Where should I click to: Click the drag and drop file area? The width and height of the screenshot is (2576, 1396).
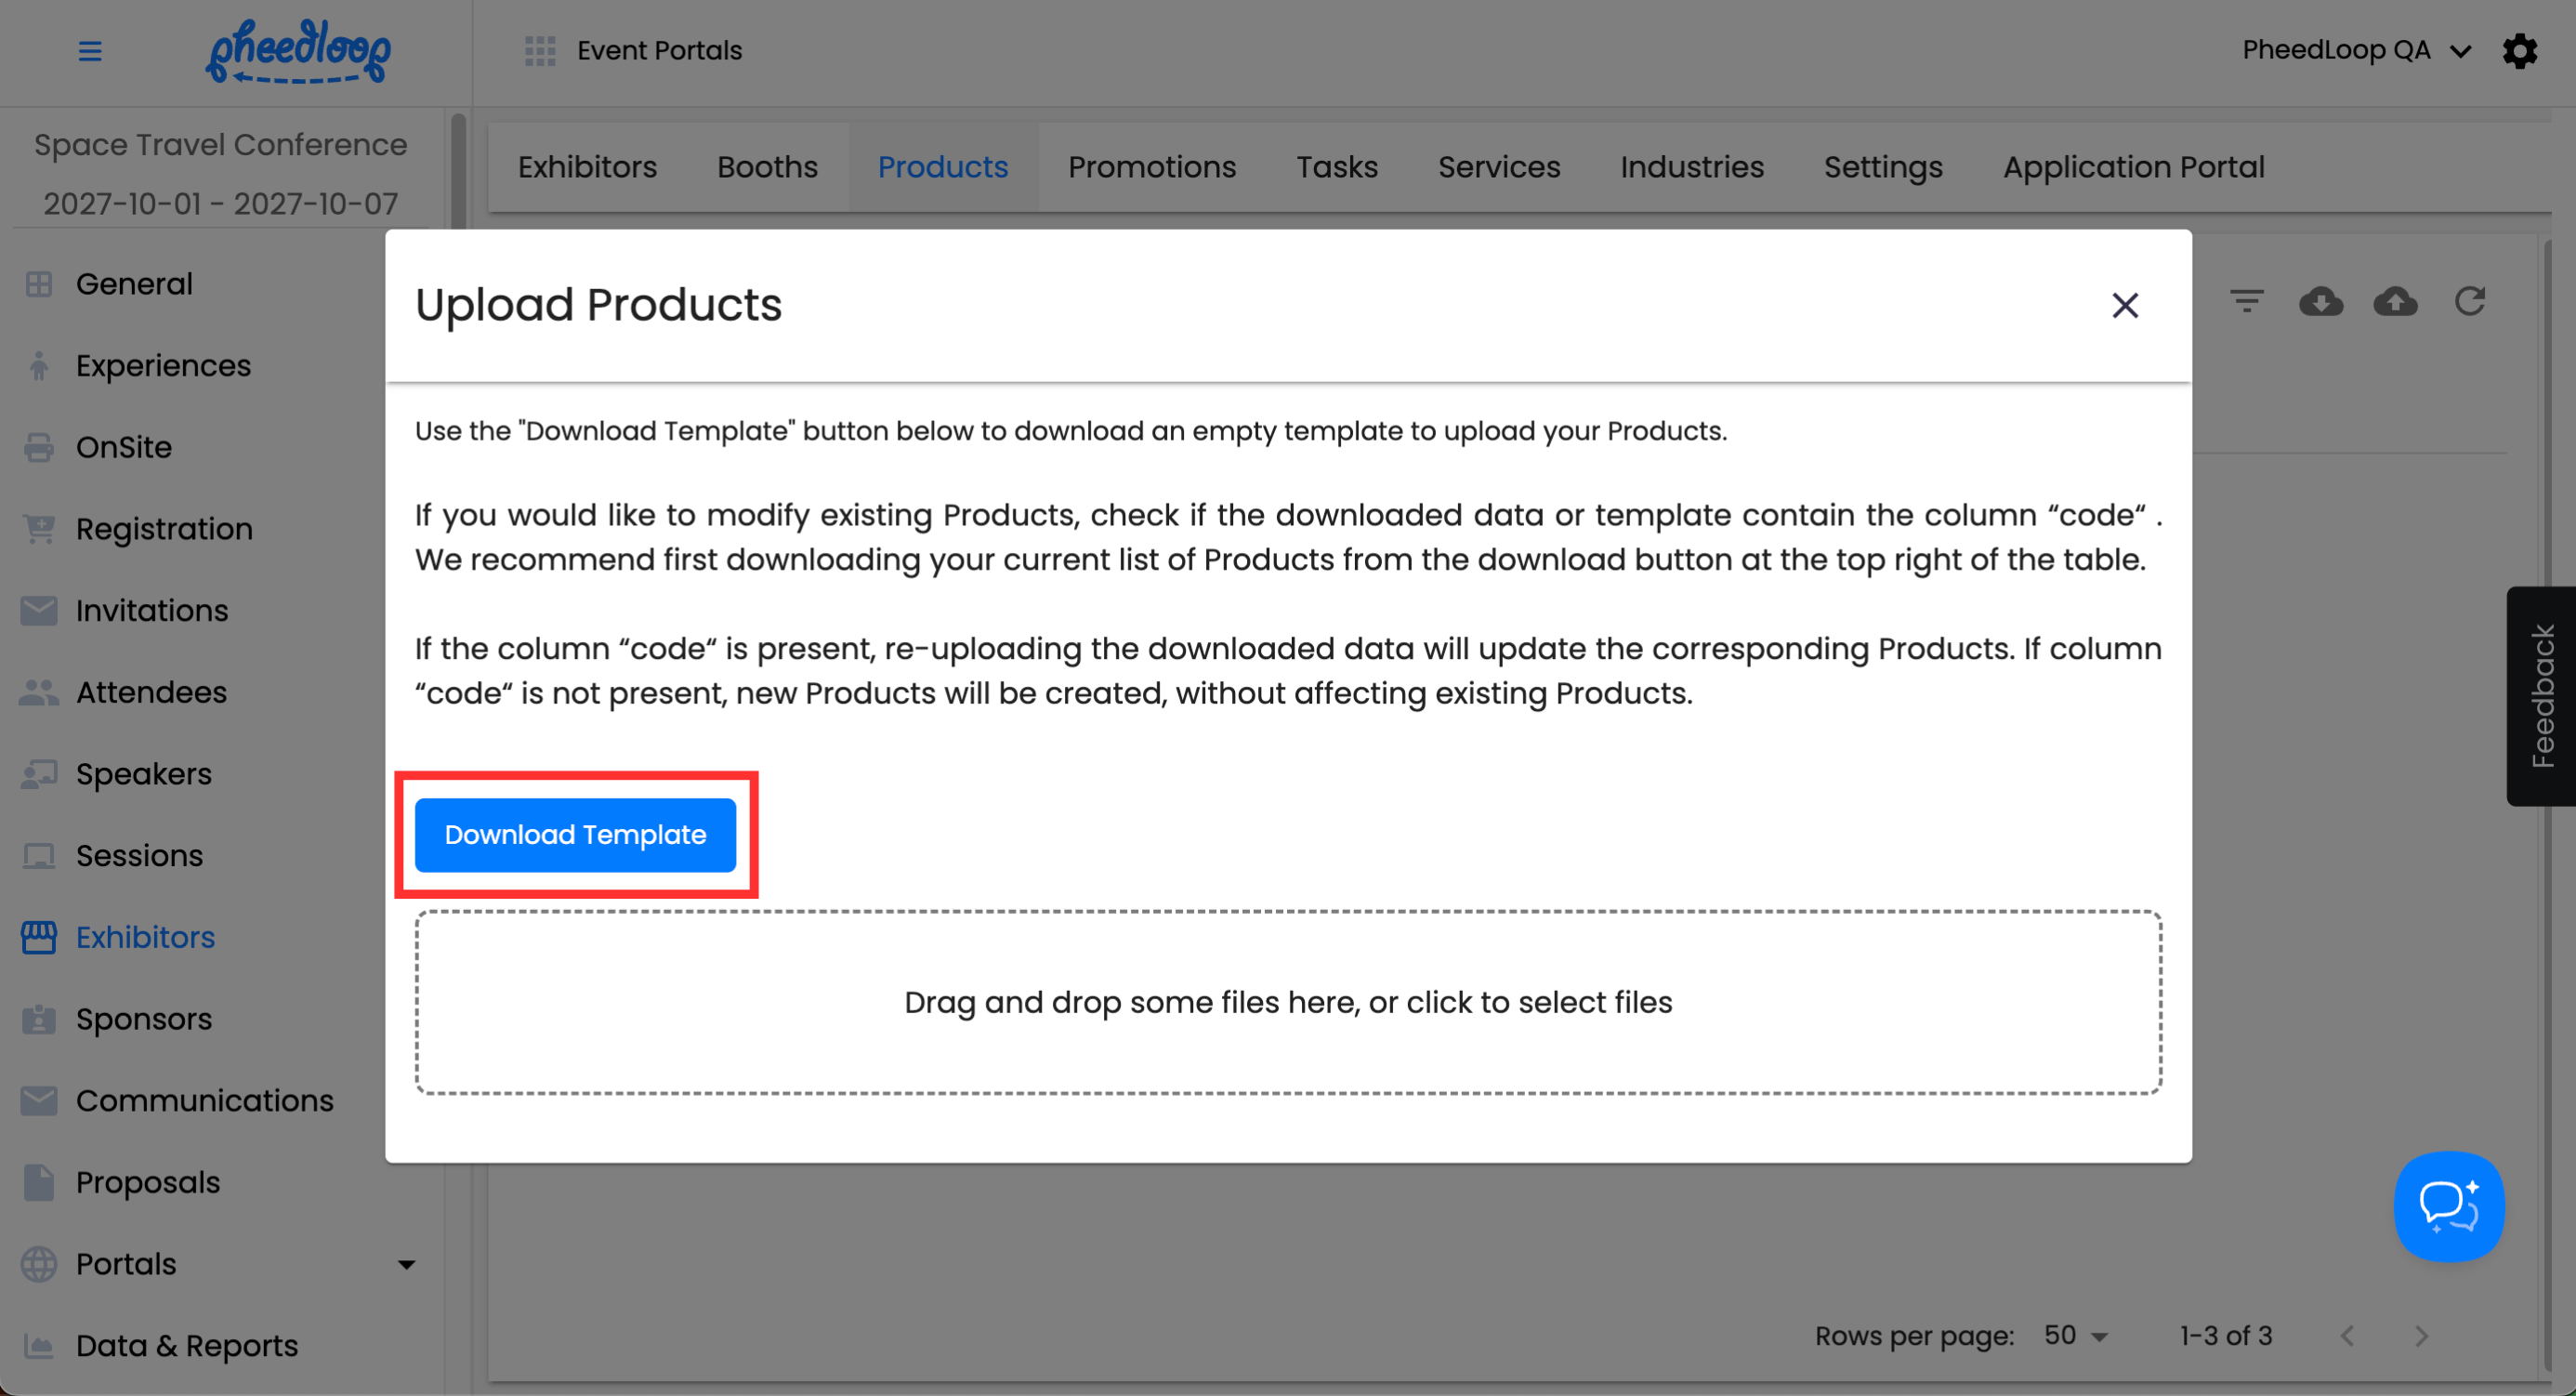tap(1288, 1002)
